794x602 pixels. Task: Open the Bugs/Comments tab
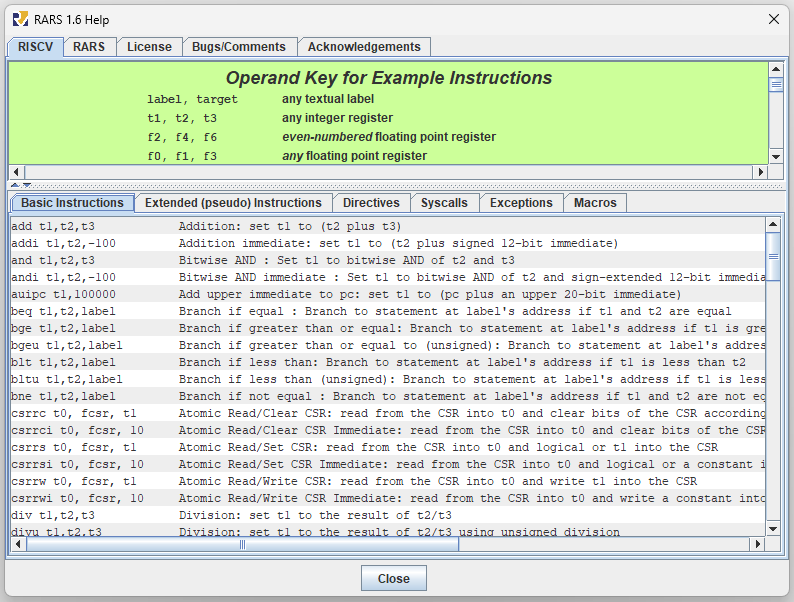[x=239, y=47]
